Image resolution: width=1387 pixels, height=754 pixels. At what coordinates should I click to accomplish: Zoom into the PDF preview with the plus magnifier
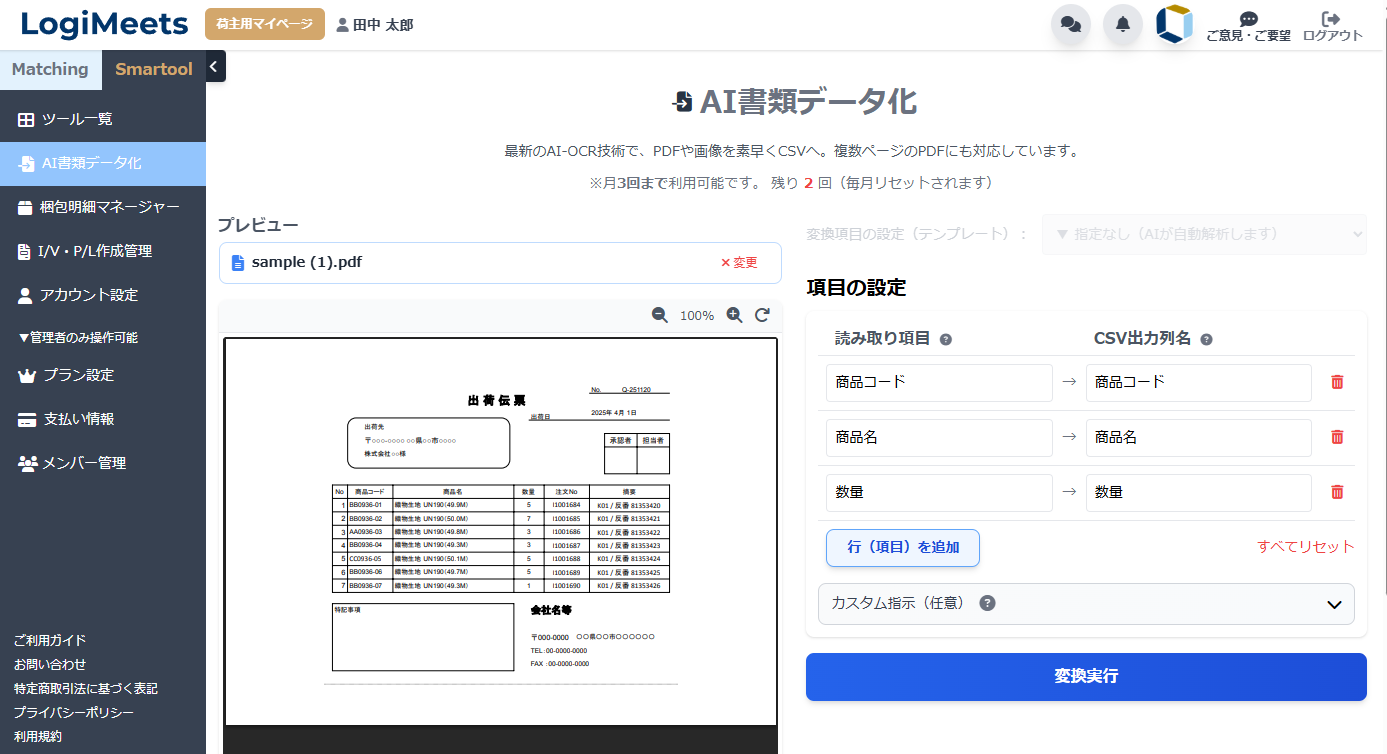(x=734, y=314)
